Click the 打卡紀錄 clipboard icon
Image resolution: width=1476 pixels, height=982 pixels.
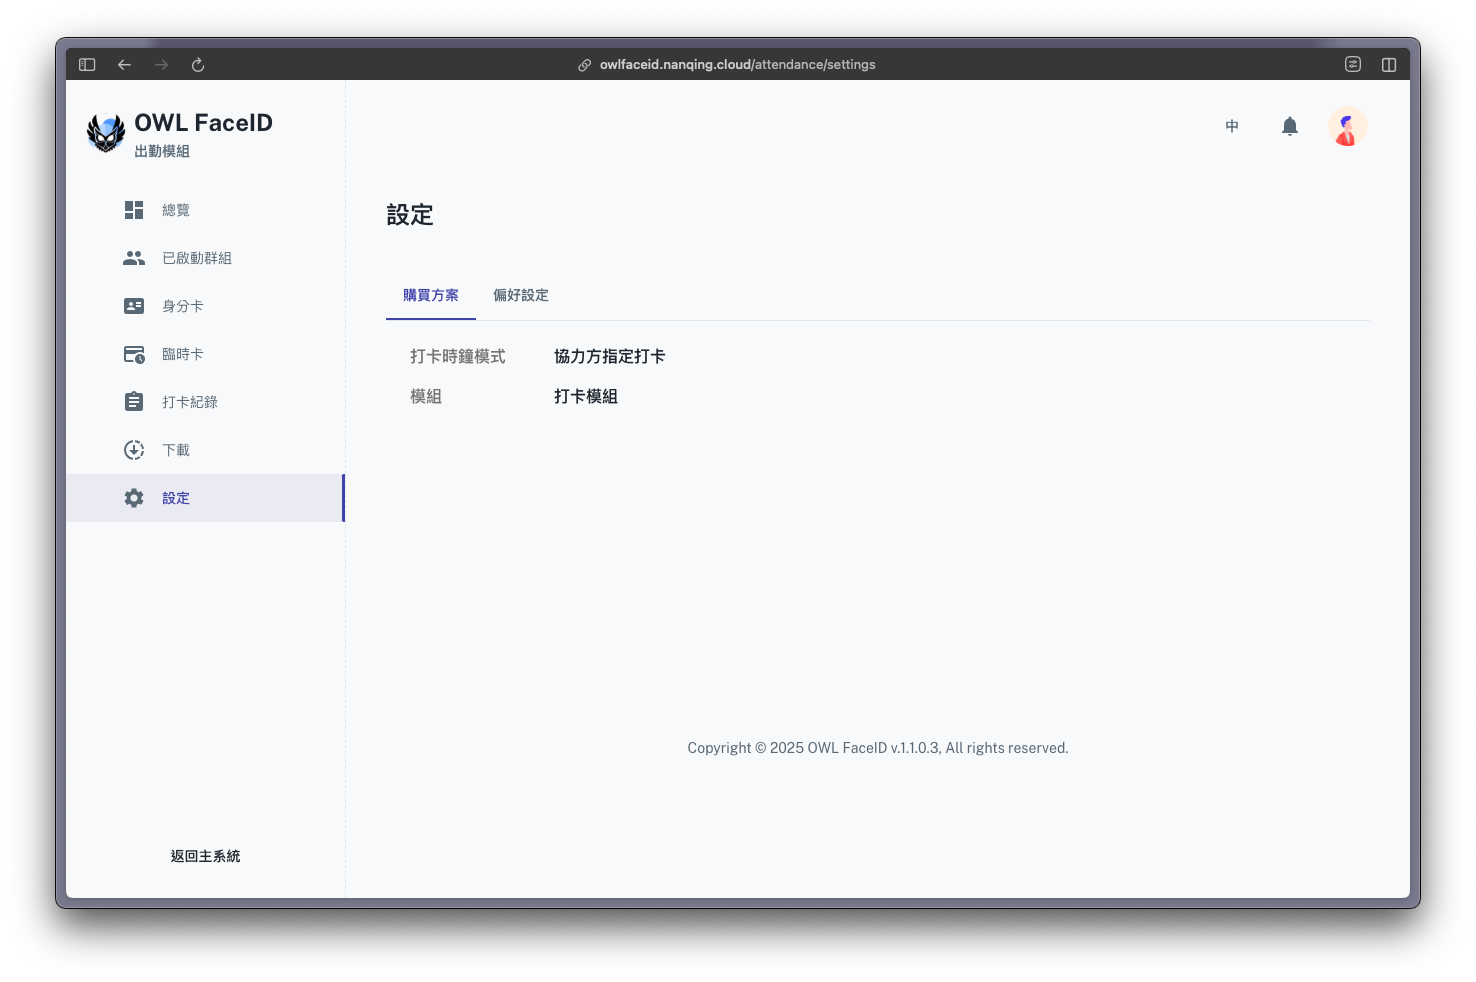(x=134, y=402)
